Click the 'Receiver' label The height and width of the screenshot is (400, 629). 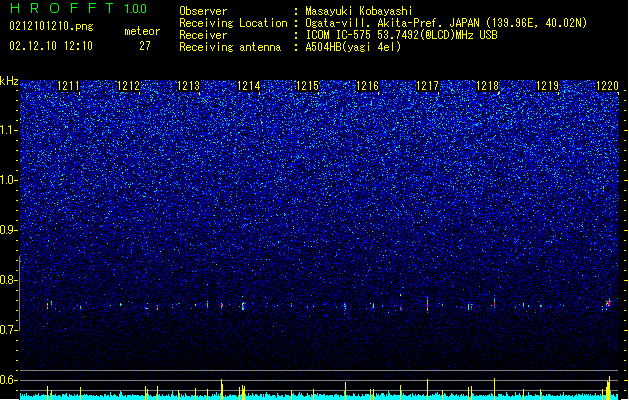pos(203,35)
